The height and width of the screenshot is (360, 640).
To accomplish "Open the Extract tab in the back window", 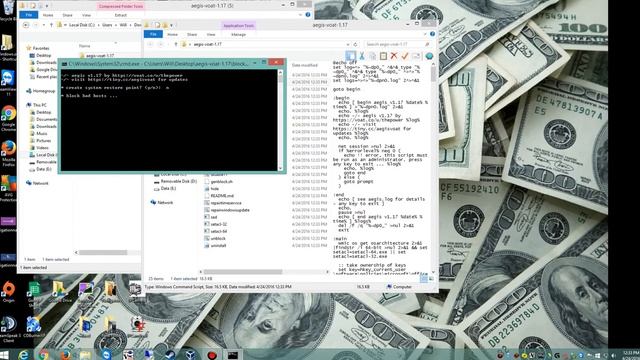I will click(x=120, y=15).
